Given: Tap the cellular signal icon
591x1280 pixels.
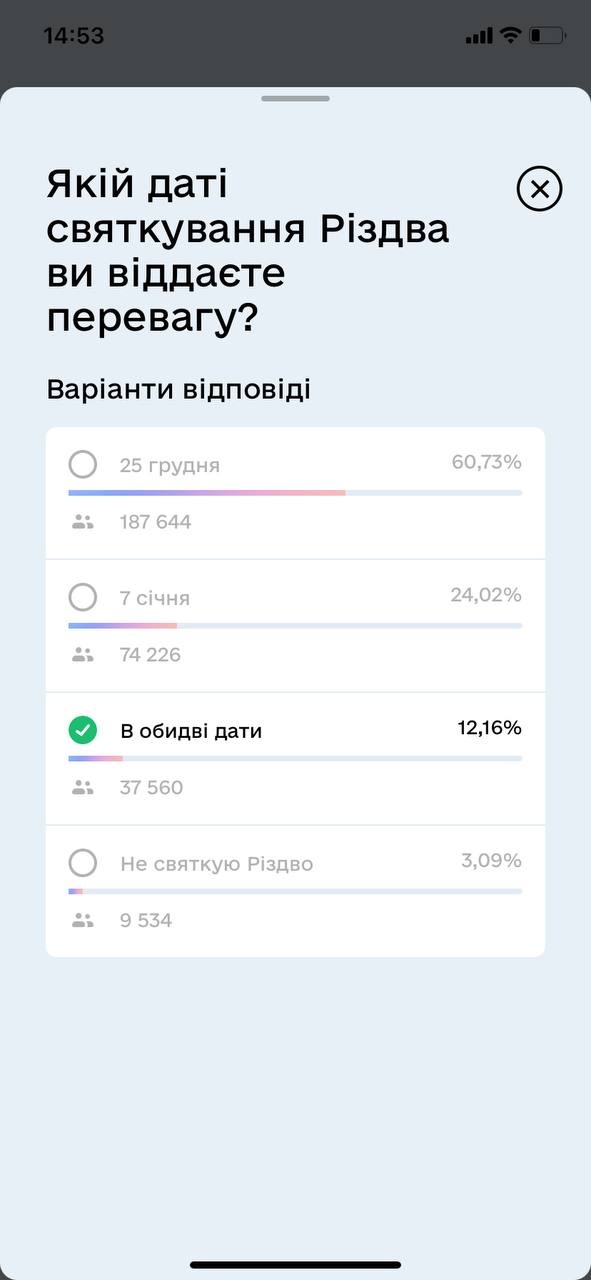Looking at the screenshot, I should click(x=480, y=36).
